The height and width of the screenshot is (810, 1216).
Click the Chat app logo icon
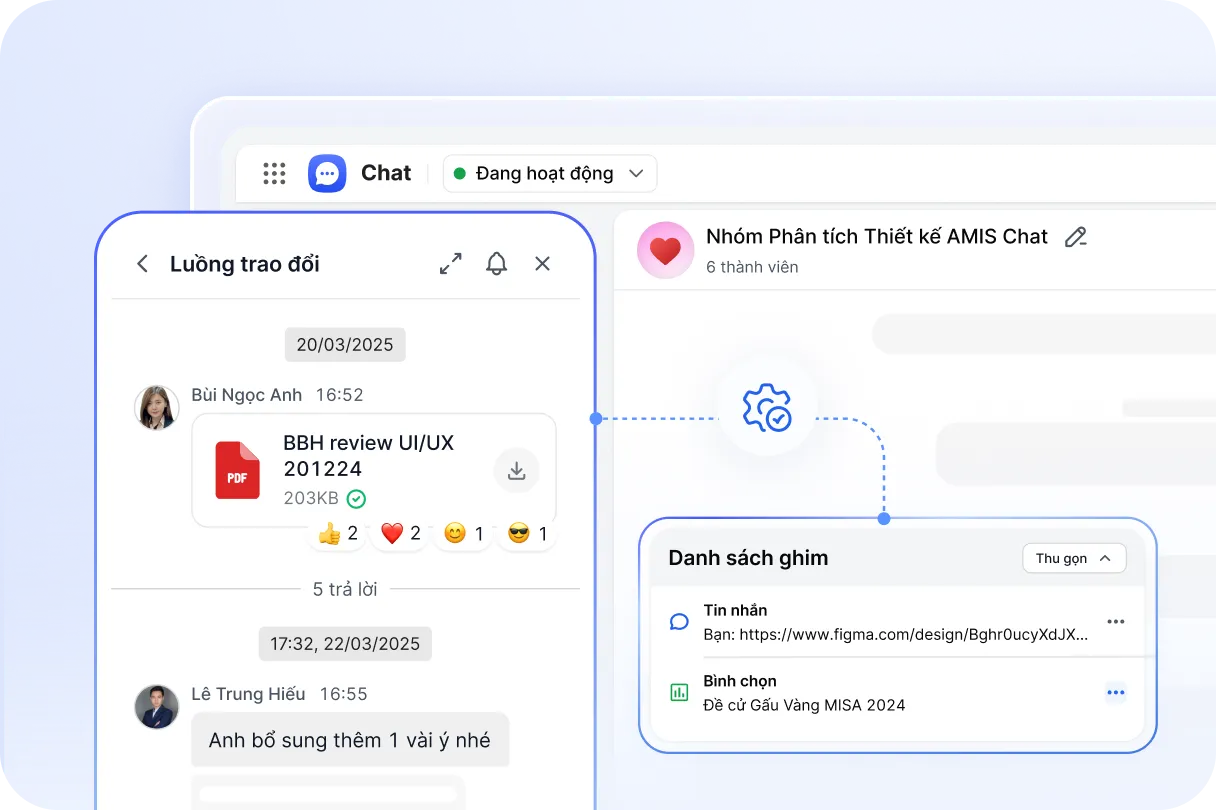(x=327, y=174)
